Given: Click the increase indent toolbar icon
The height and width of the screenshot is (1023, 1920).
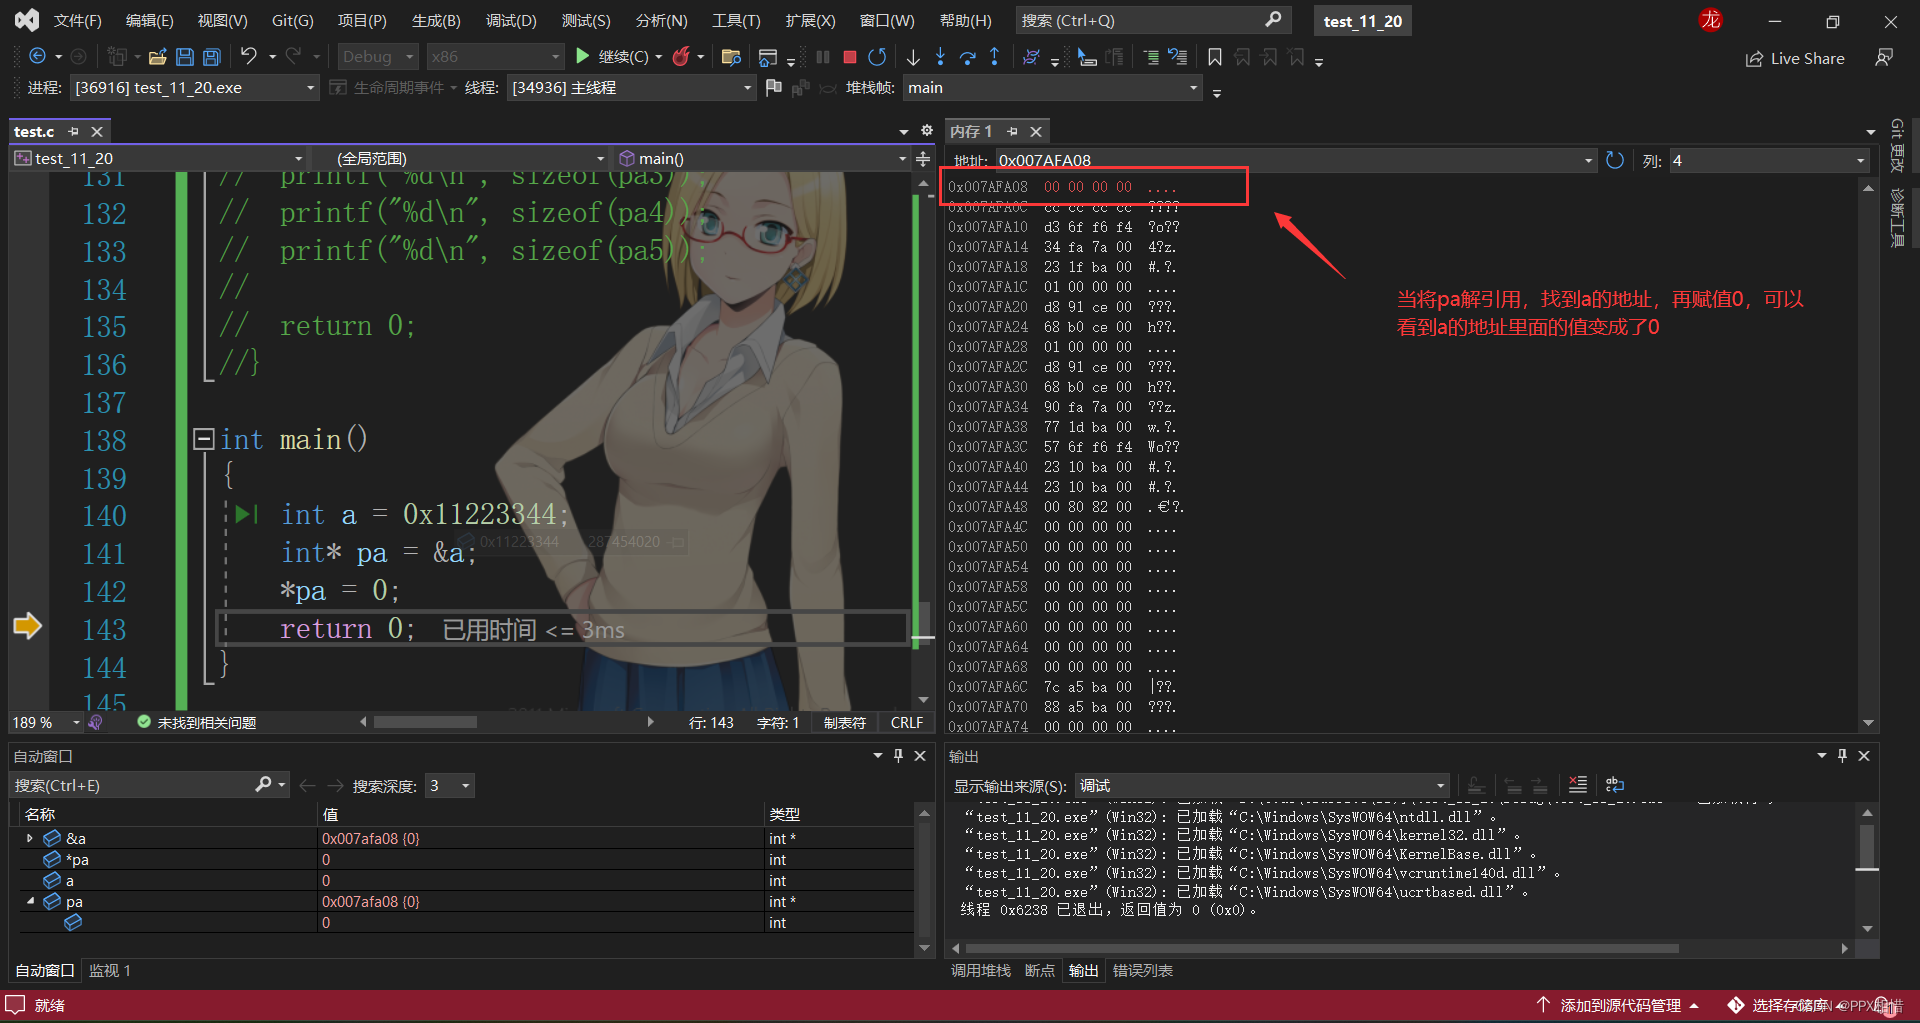Looking at the screenshot, I should (x=1151, y=57).
